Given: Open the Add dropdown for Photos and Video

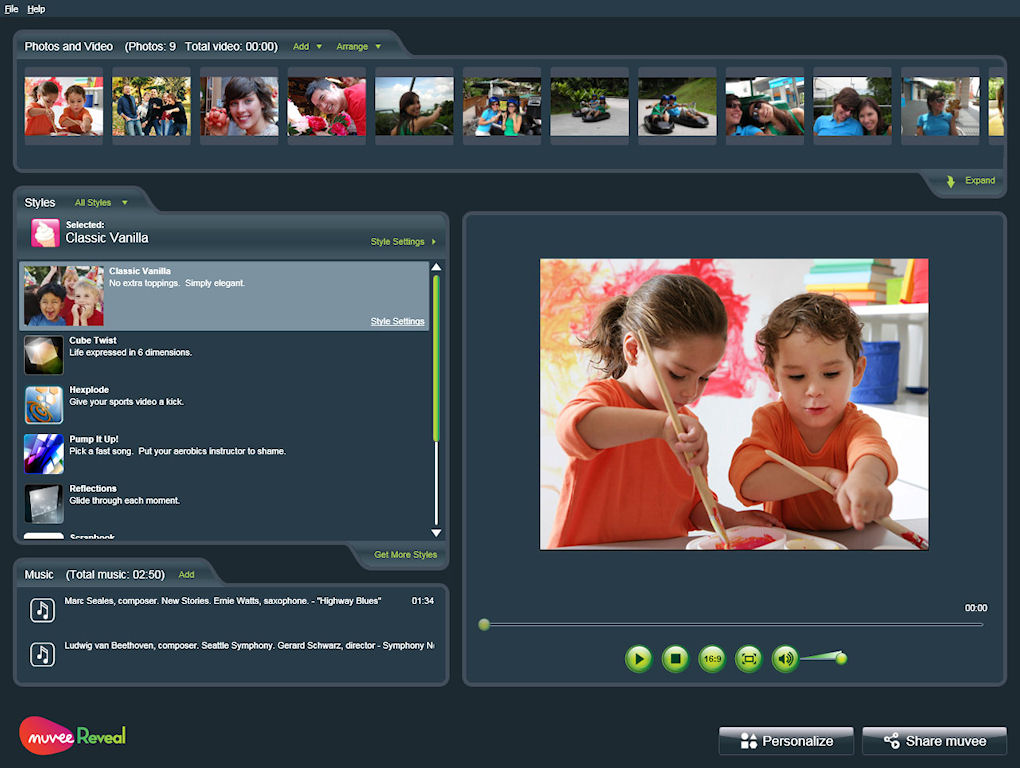Looking at the screenshot, I should pos(307,47).
